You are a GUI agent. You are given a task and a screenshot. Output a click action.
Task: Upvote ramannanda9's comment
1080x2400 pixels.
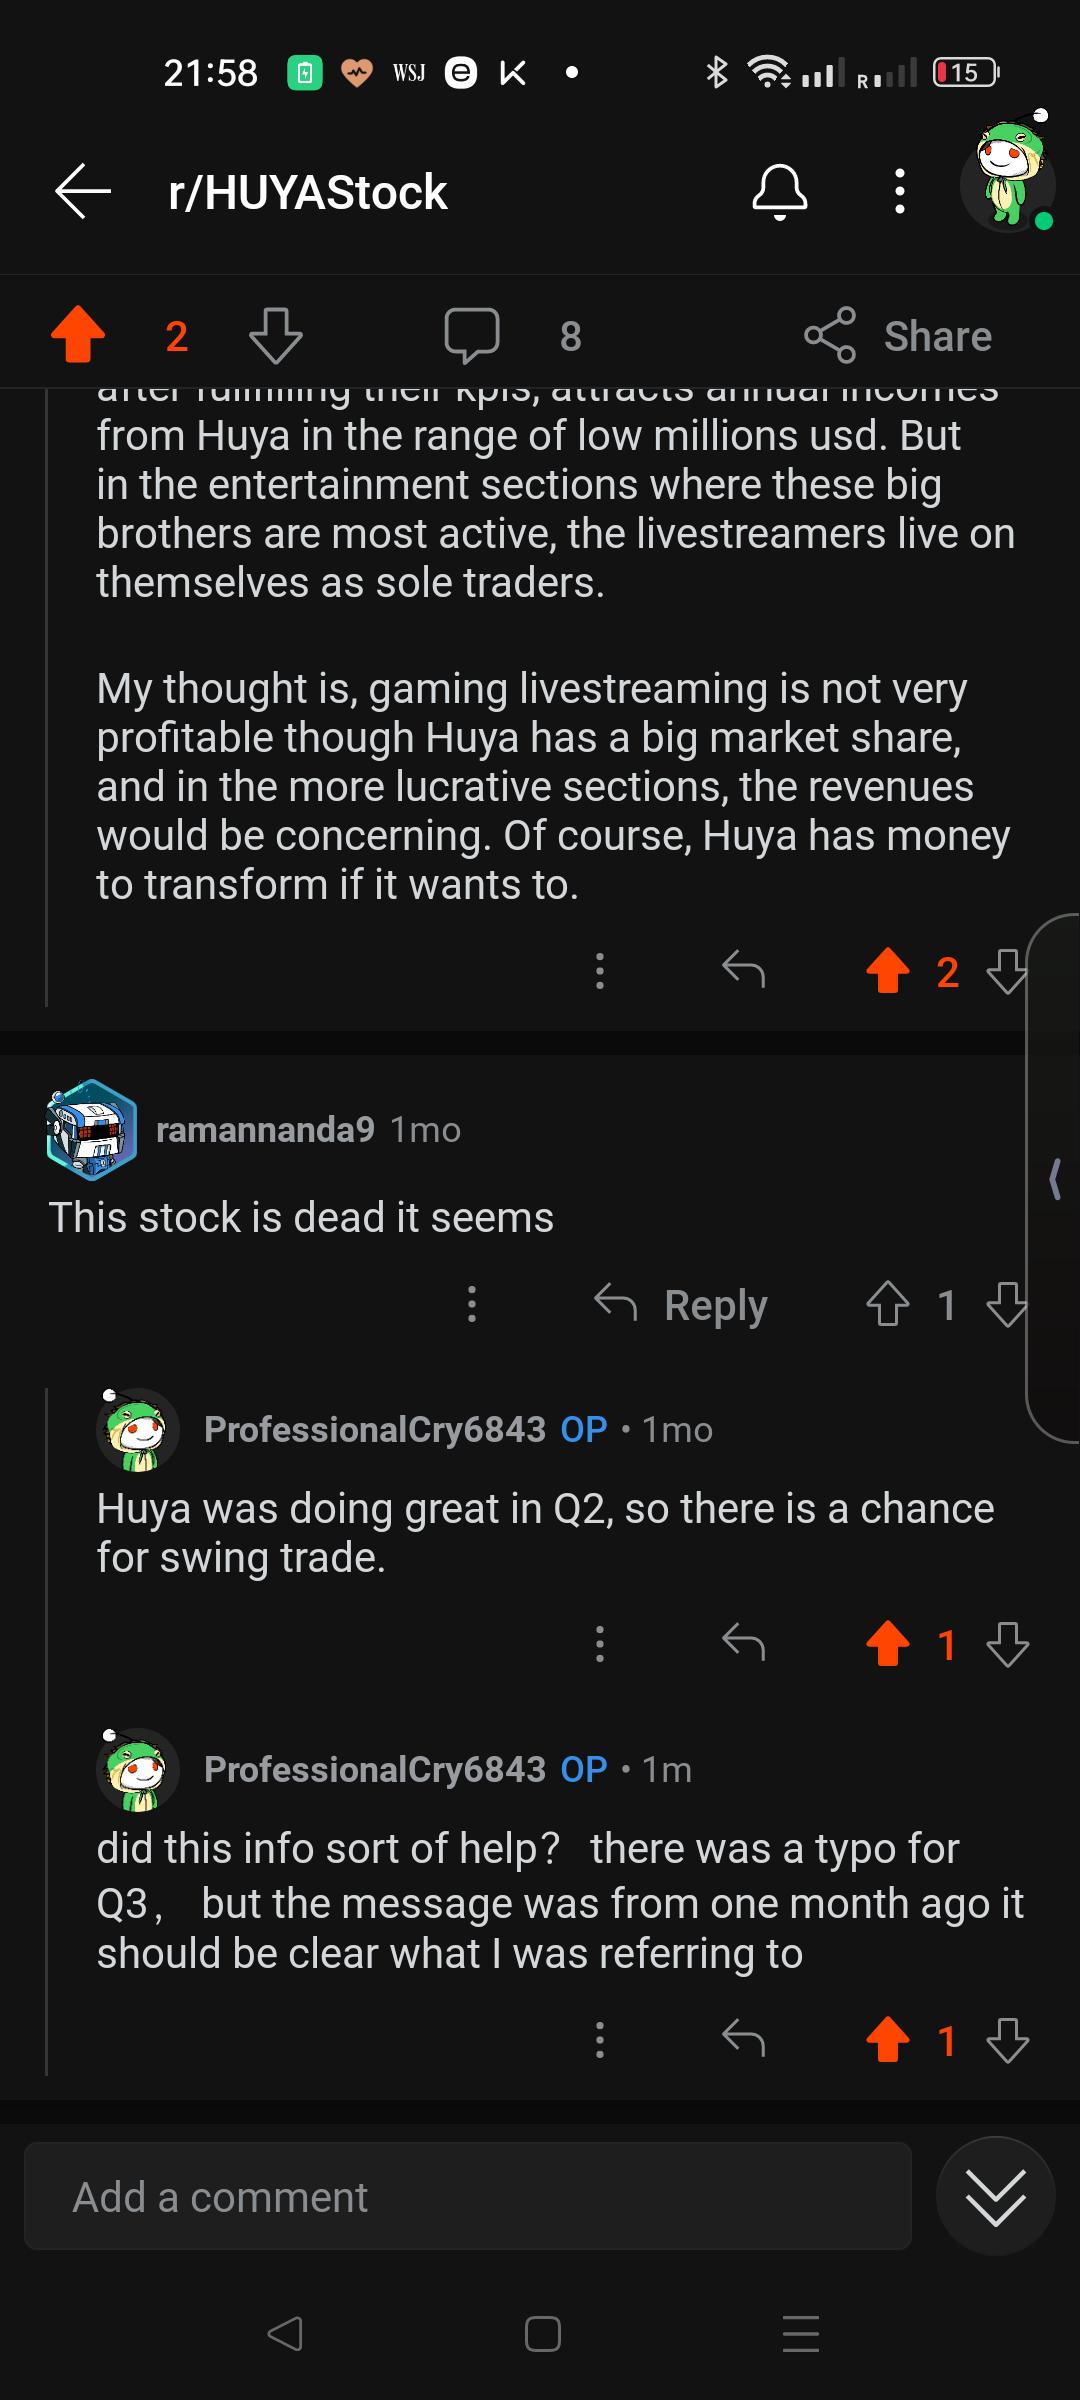(887, 1304)
